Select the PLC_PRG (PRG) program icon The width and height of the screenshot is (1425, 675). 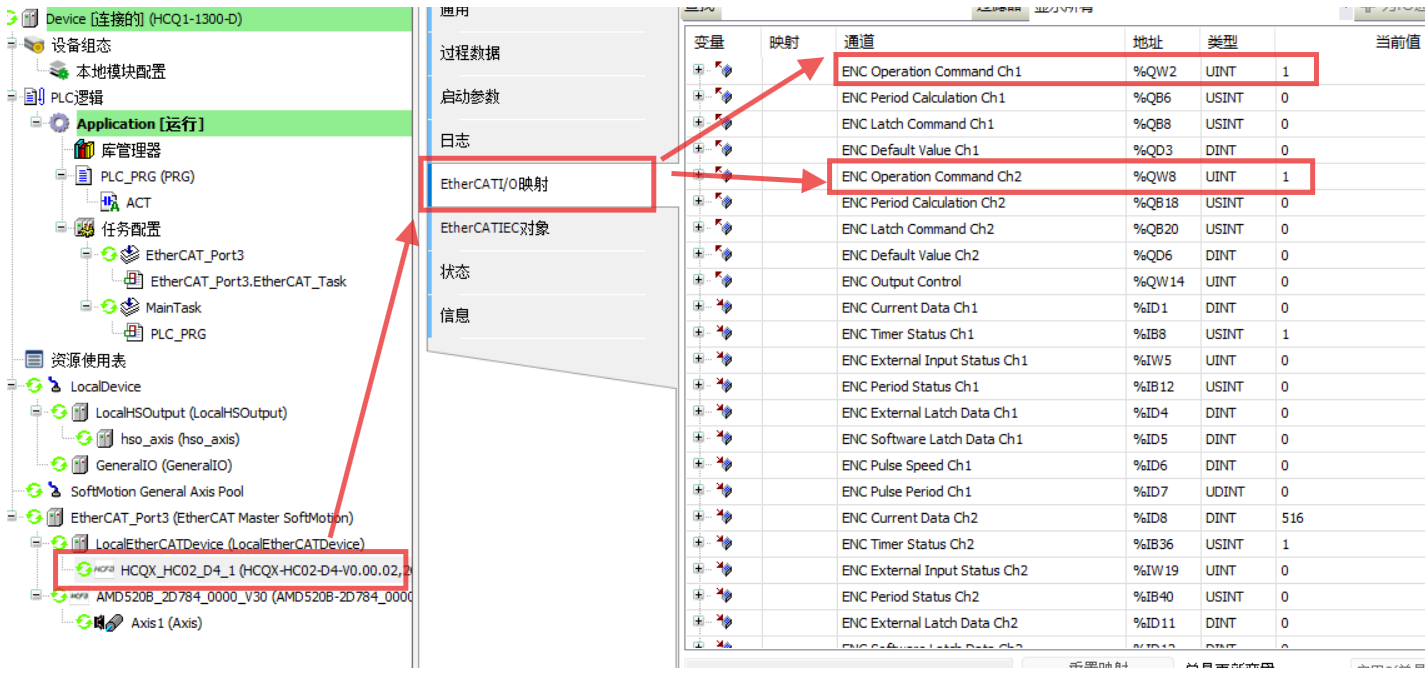[84, 176]
